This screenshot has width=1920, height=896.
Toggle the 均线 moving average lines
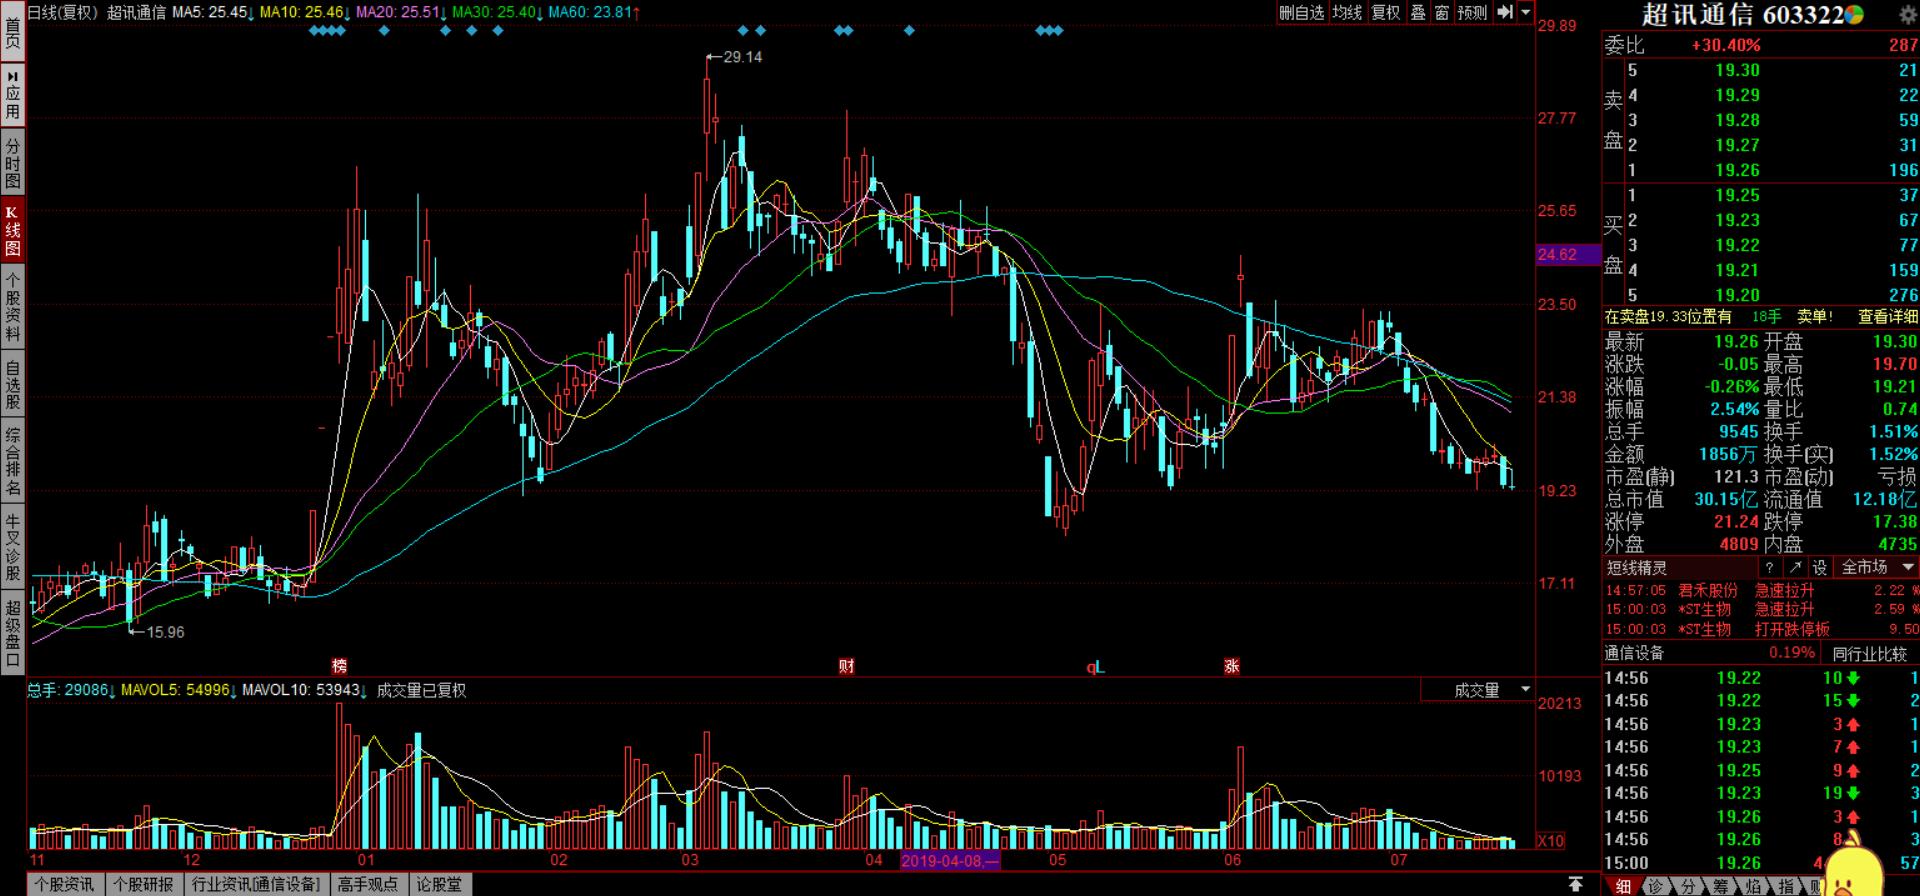tap(1347, 12)
